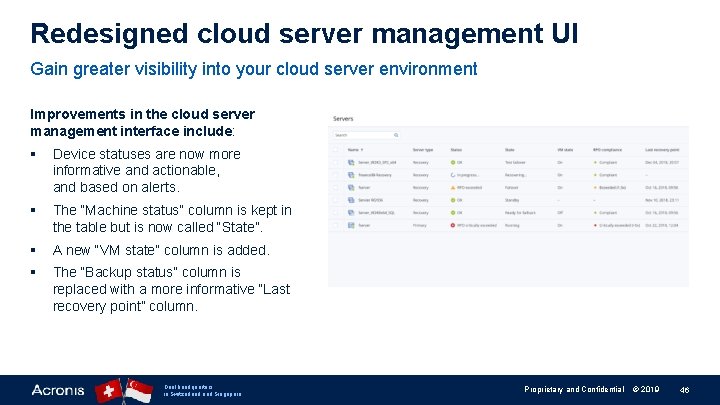Click the subtitle 'Gain greater visibility into your cloud server environment'

pyautogui.click(x=254, y=69)
